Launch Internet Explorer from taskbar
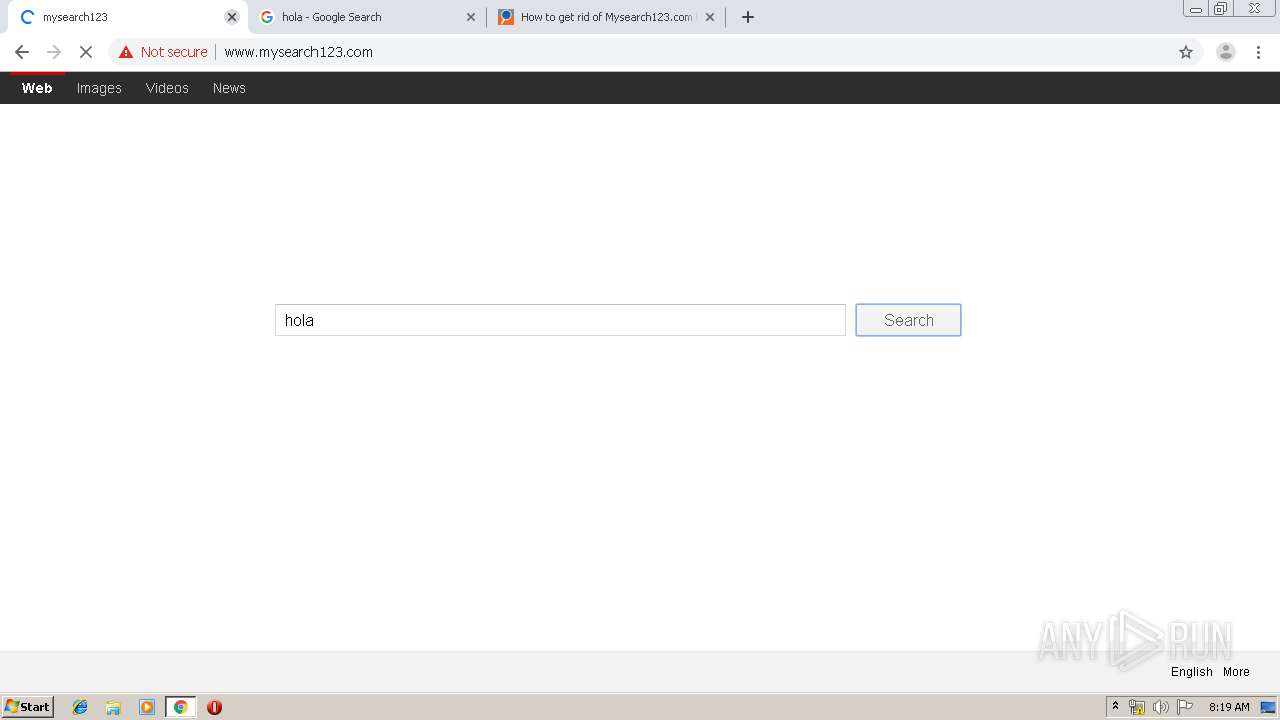The height and width of the screenshot is (720, 1280). (80, 707)
